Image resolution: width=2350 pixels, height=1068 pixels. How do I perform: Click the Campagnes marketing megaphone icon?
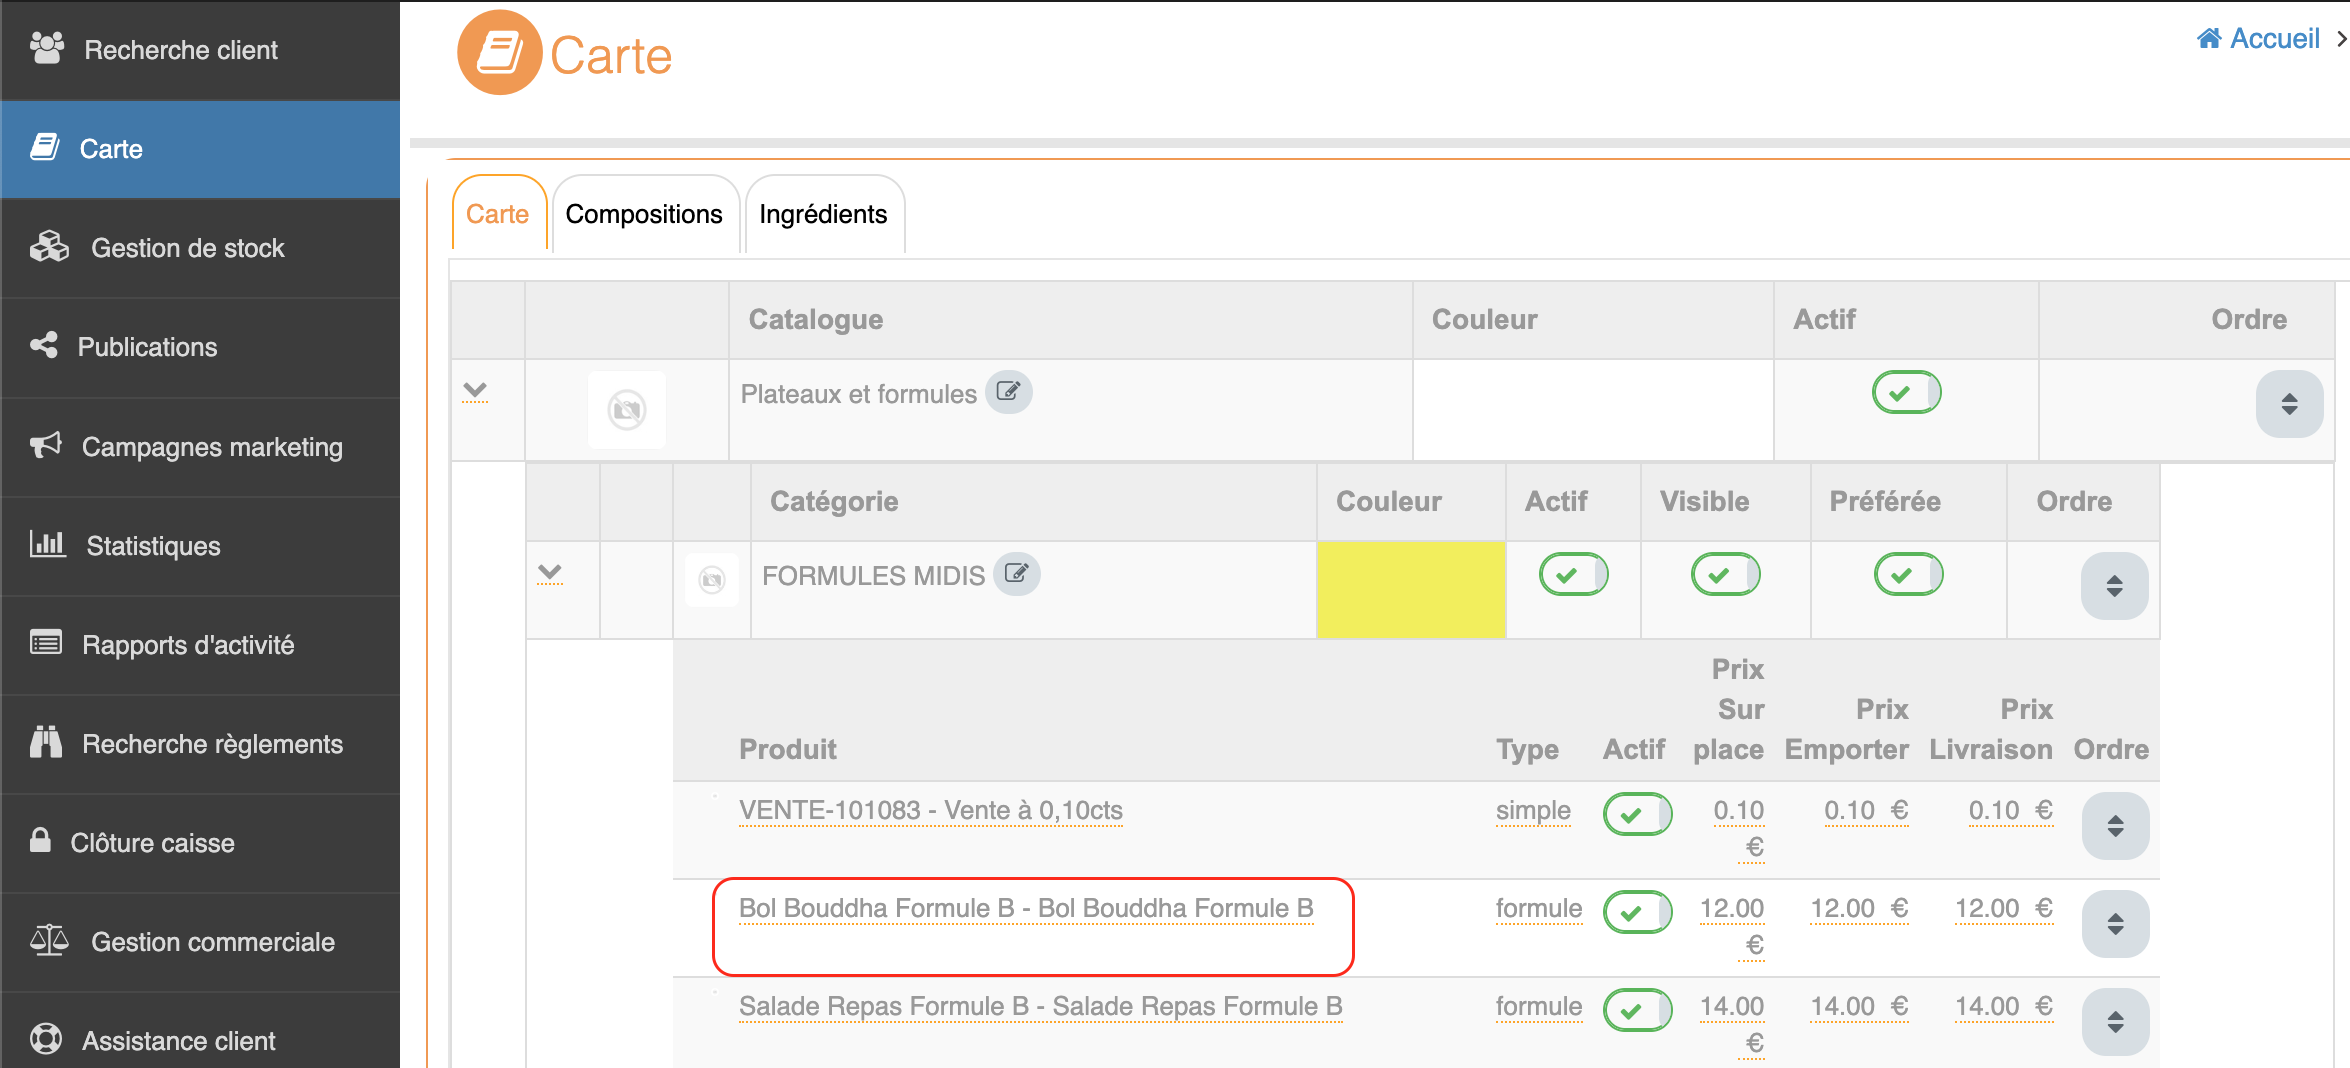(x=46, y=446)
